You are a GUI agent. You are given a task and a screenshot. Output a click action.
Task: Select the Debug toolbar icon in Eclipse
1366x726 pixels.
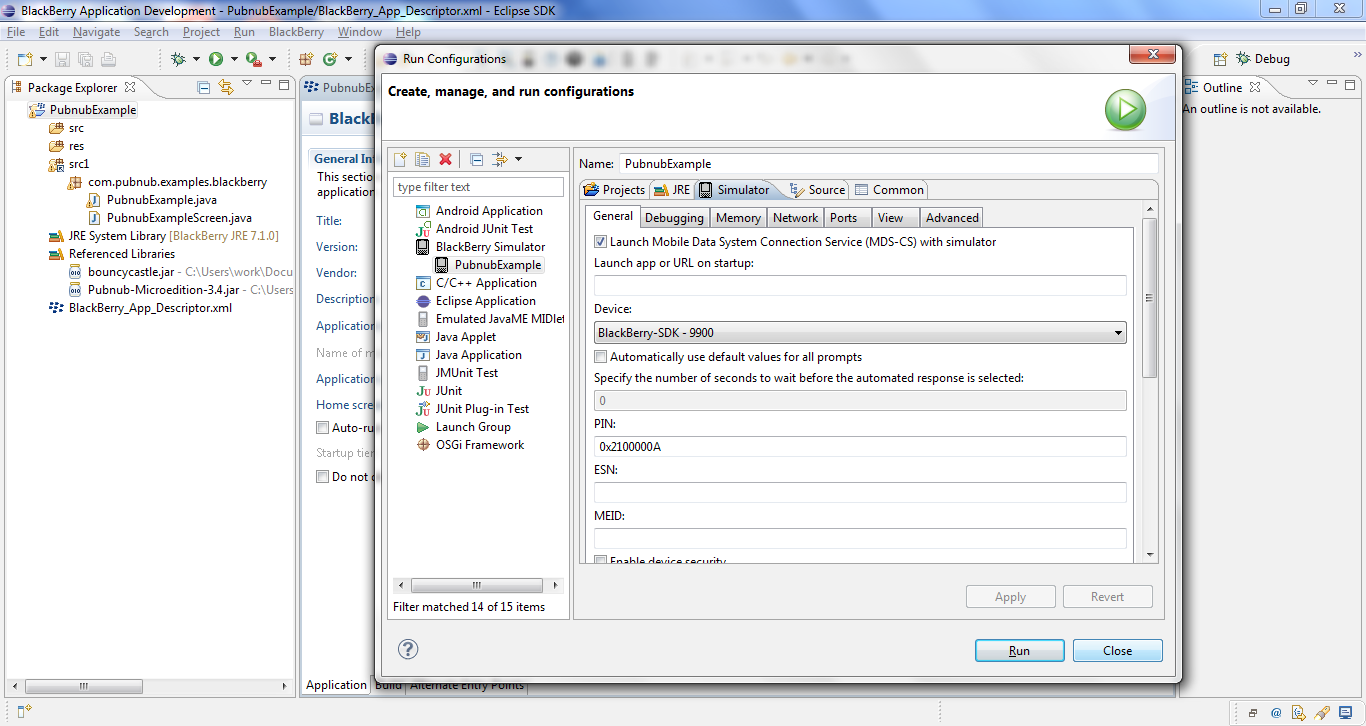pyautogui.click(x=178, y=59)
